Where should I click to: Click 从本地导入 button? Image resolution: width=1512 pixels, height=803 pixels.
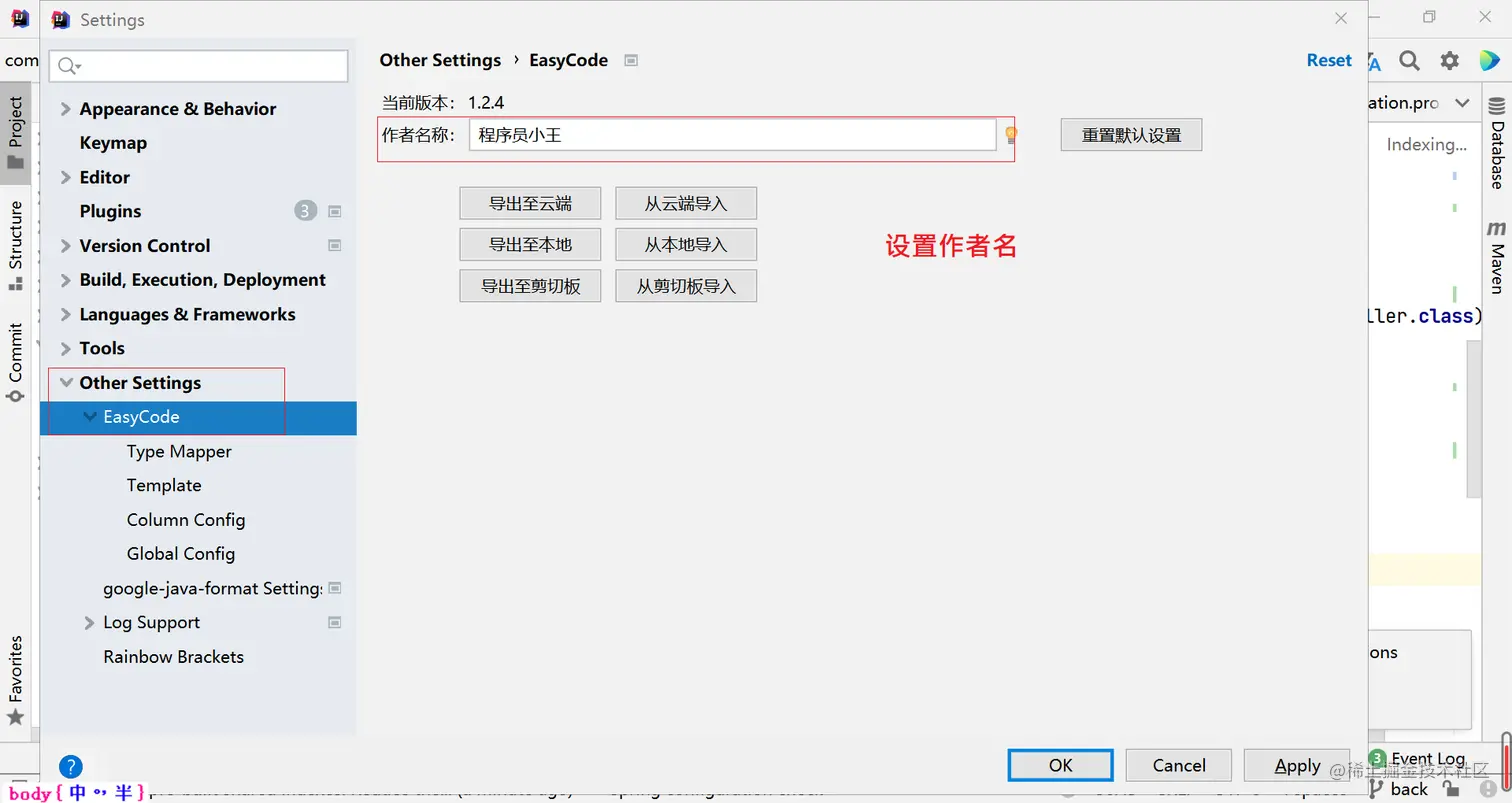tap(686, 244)
